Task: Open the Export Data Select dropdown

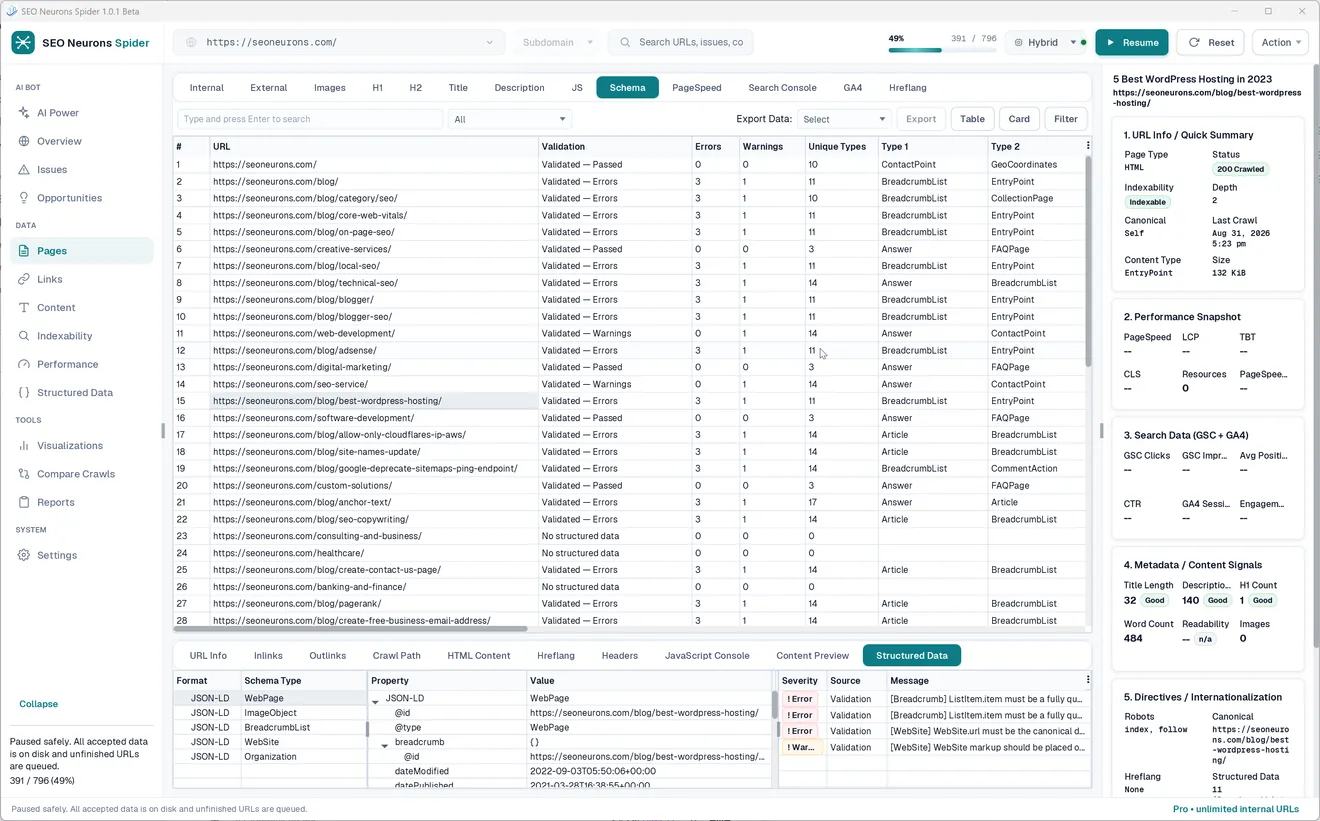Action: [x=845, y=119]
